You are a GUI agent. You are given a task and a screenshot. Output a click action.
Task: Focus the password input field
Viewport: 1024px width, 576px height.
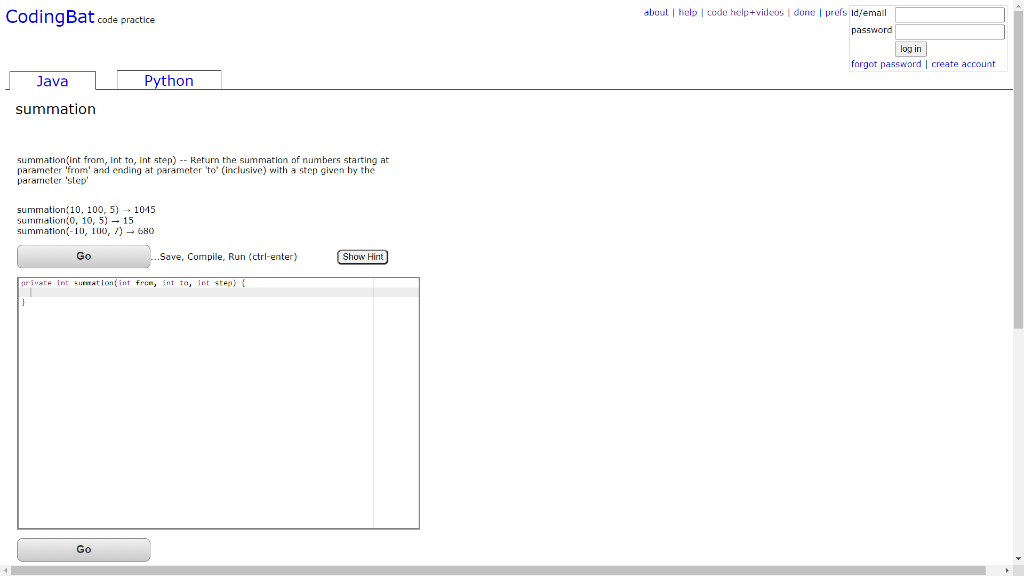950,31
